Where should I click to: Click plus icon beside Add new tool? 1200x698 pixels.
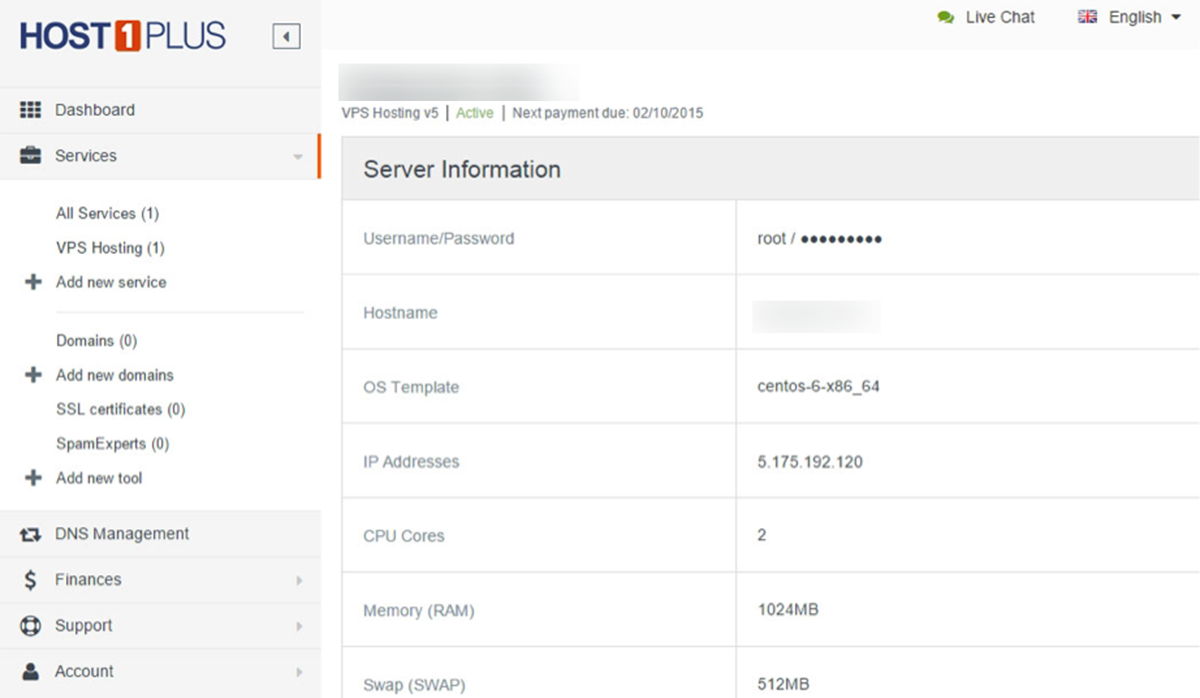[x=33, y=478]
